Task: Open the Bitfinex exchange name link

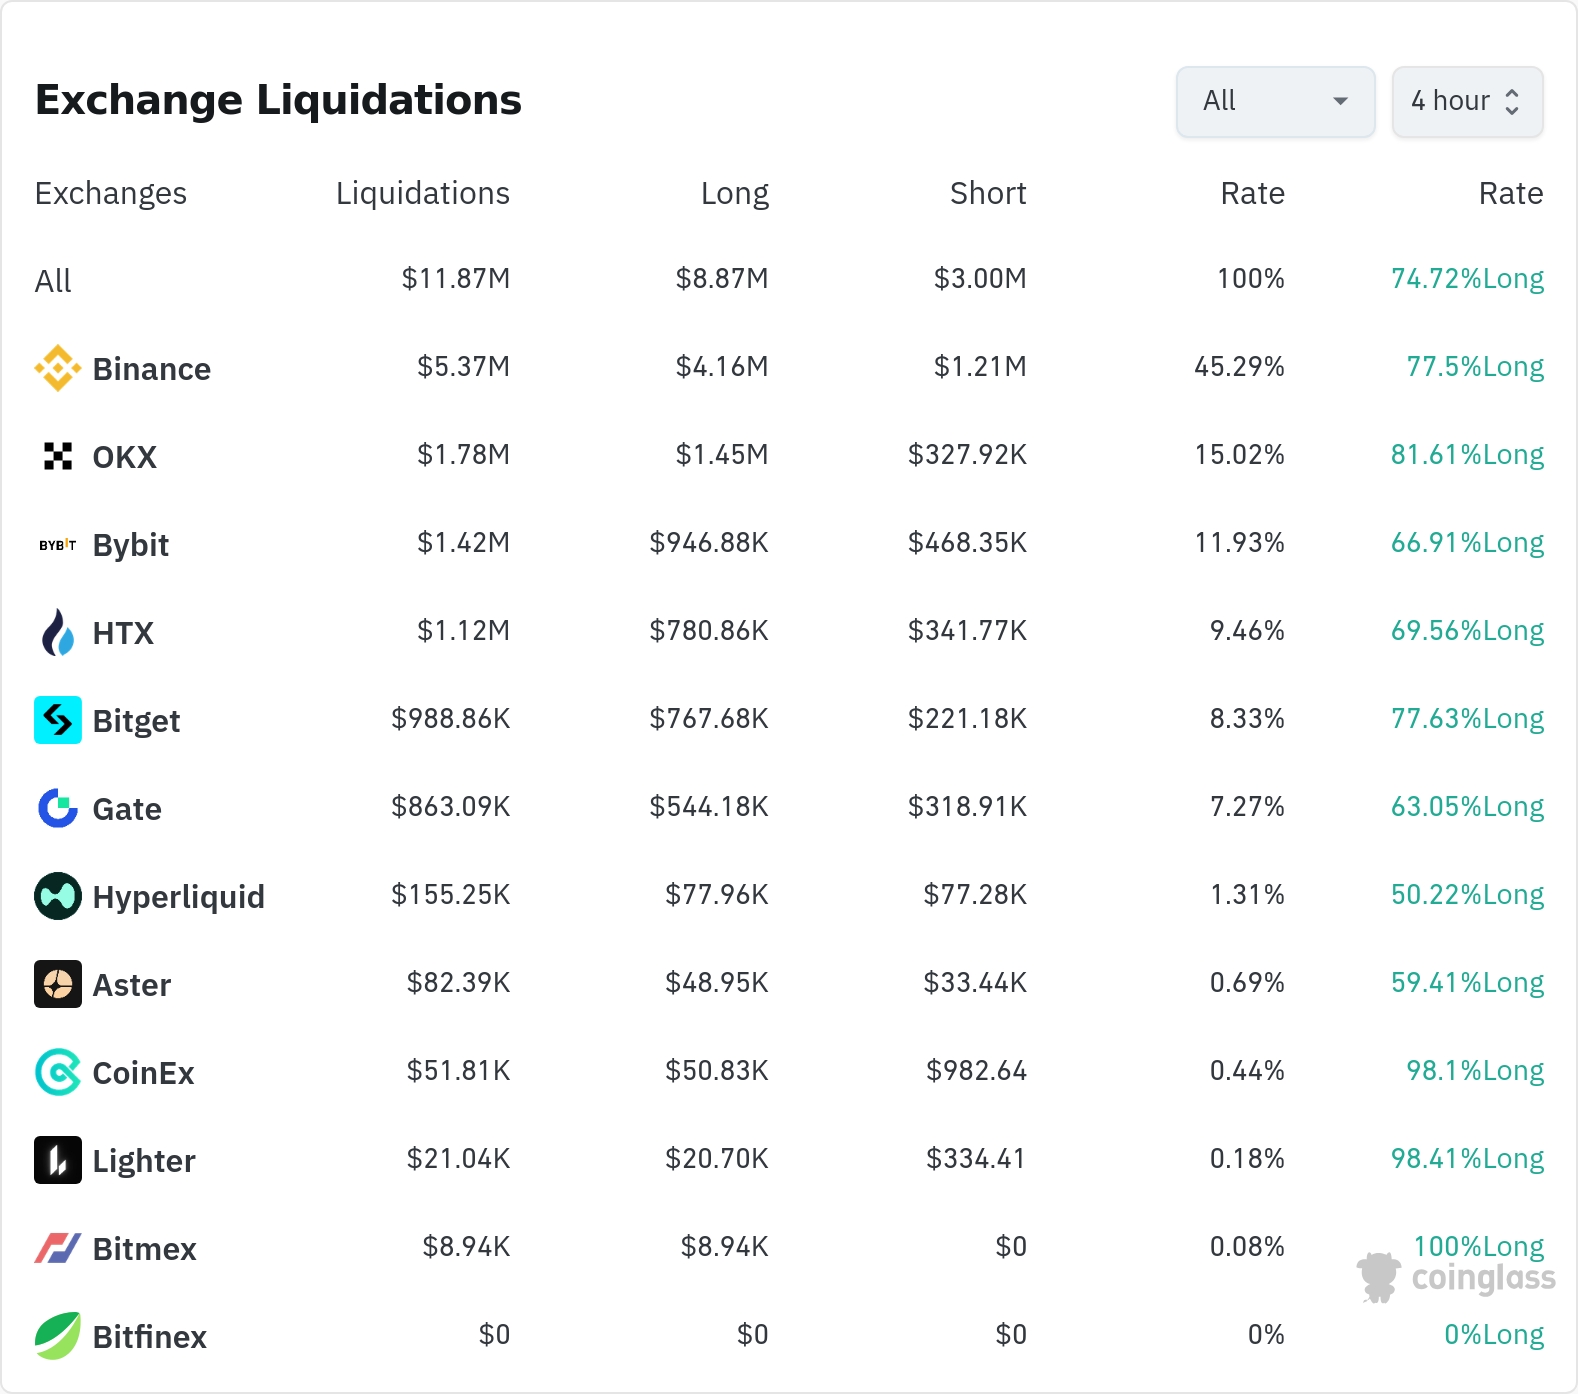Action: pyautogui.click(x=149, y=1337)
